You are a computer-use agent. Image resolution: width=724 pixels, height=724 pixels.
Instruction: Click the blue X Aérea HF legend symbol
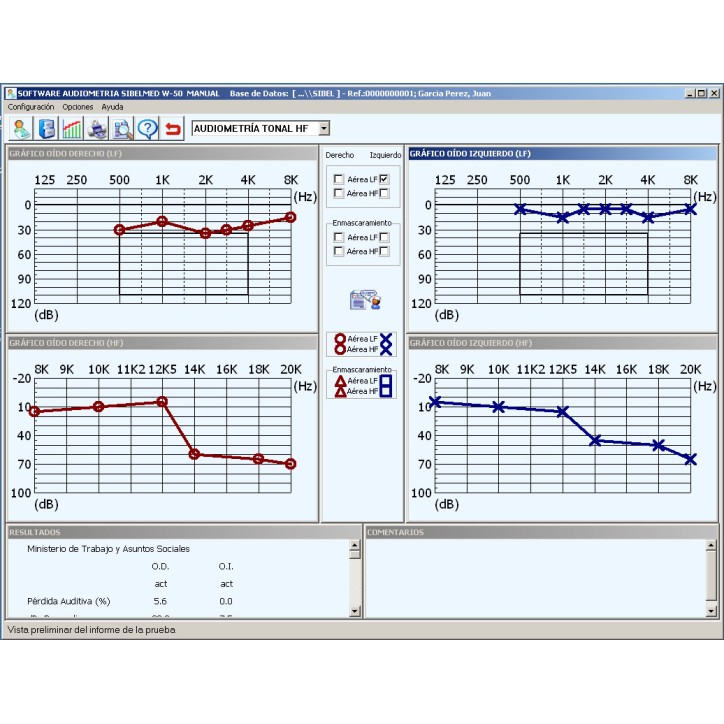coord(386,350)
